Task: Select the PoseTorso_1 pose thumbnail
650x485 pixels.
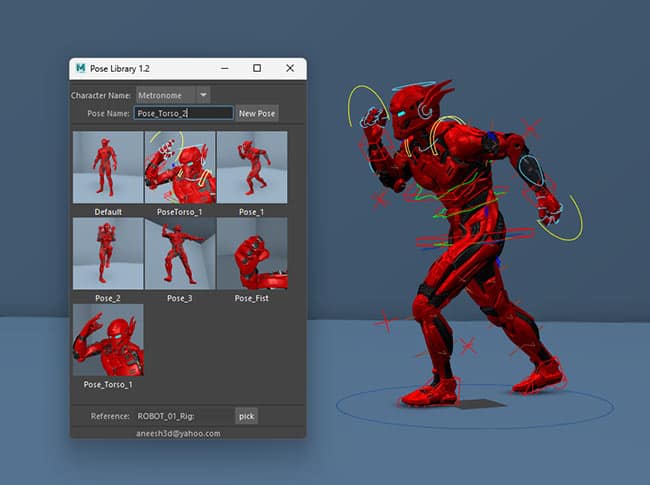Action: coord(180,168)
